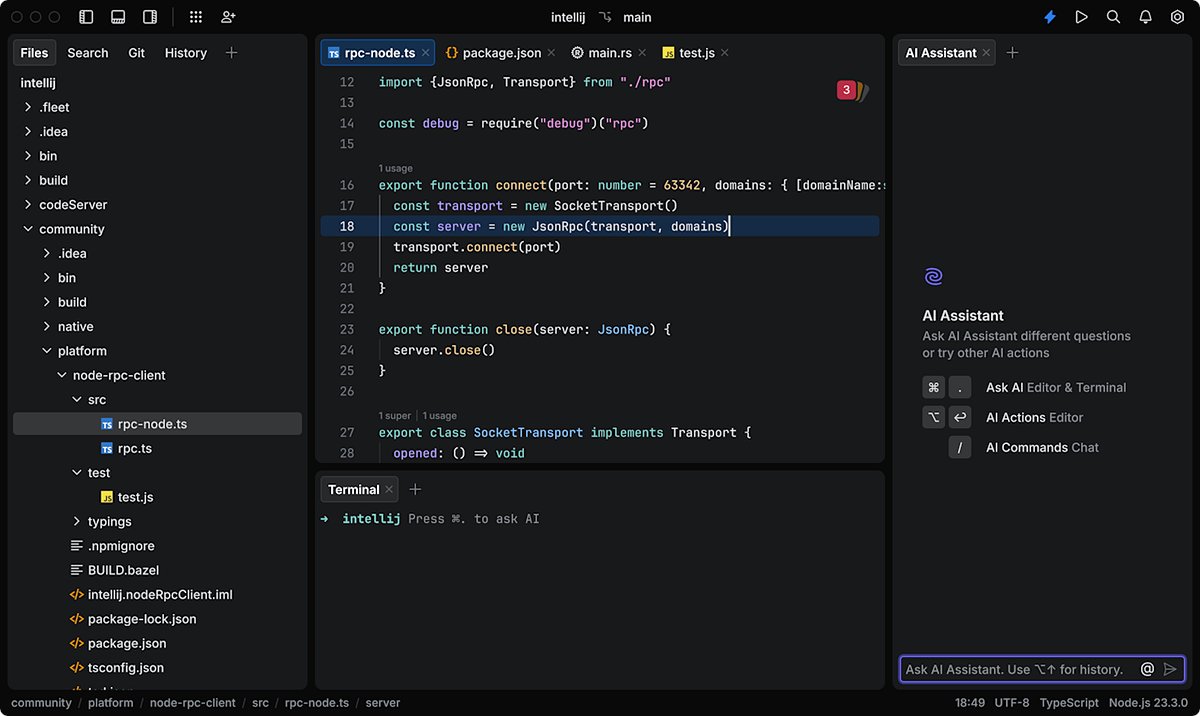The width and height of the screenshot is (1200, 716).
Task: Click the send arrow icon
Action: [1171, 669]
